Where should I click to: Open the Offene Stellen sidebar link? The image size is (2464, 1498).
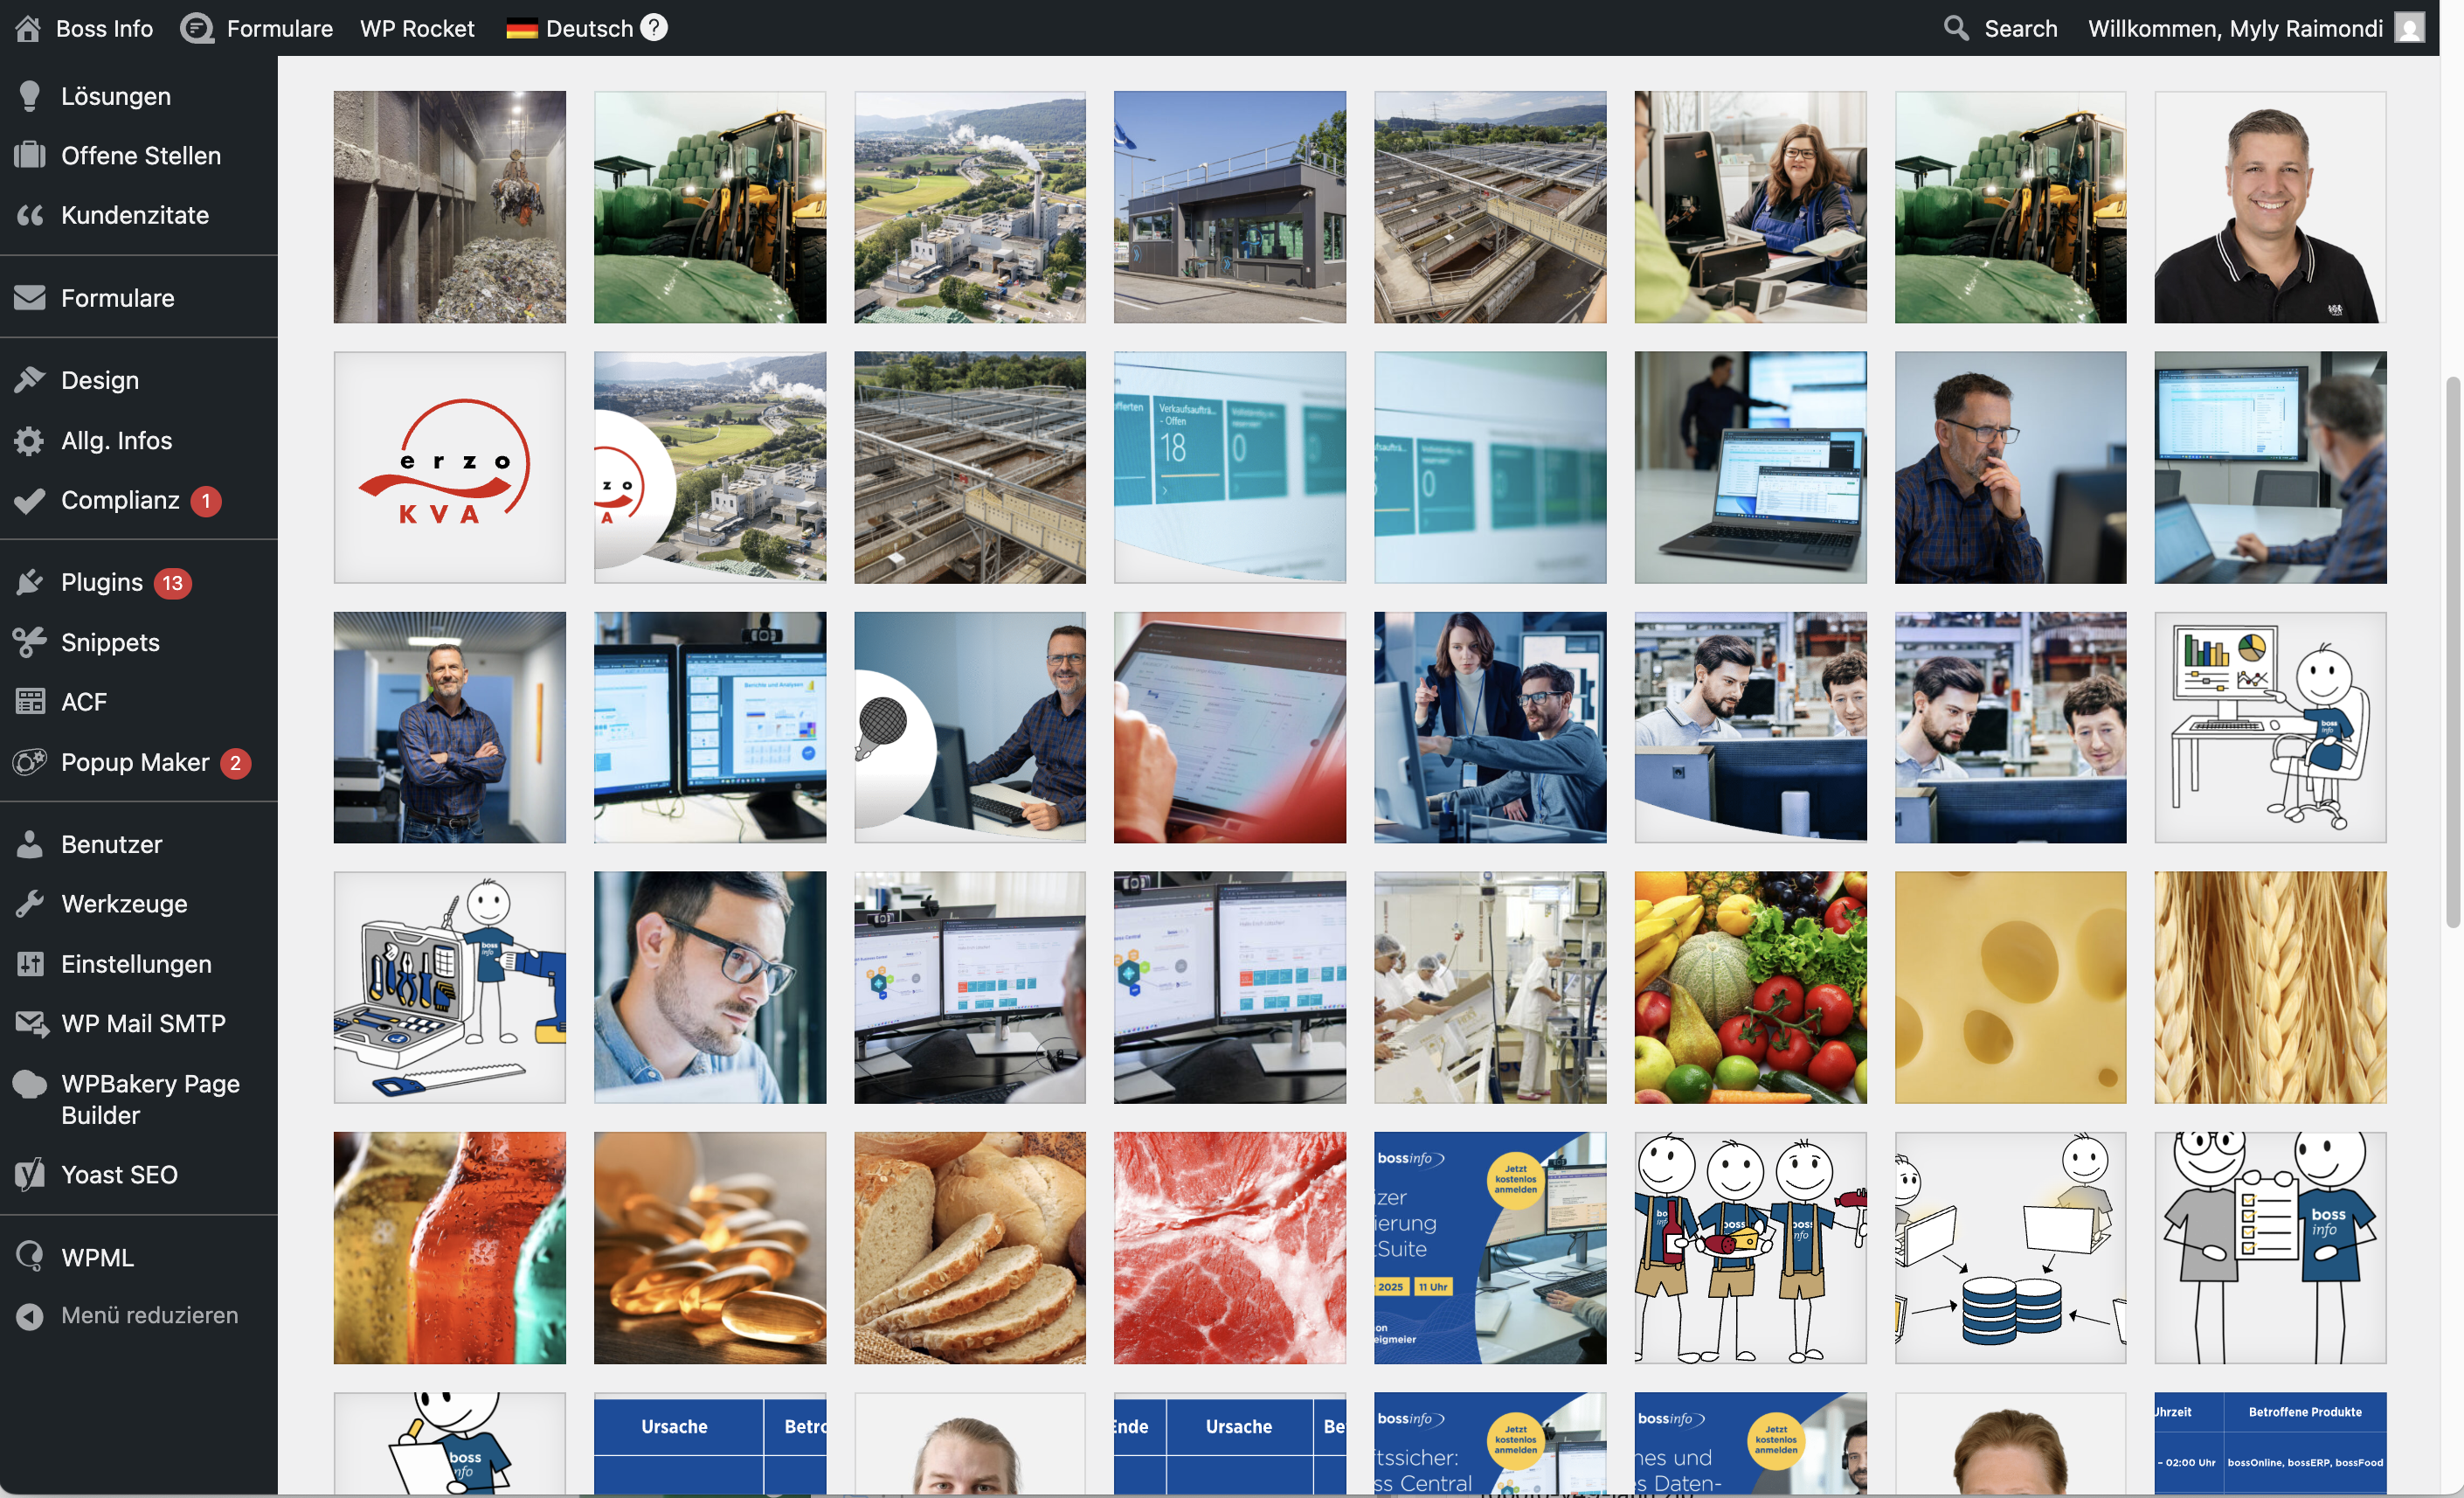[x=140, y=156]
